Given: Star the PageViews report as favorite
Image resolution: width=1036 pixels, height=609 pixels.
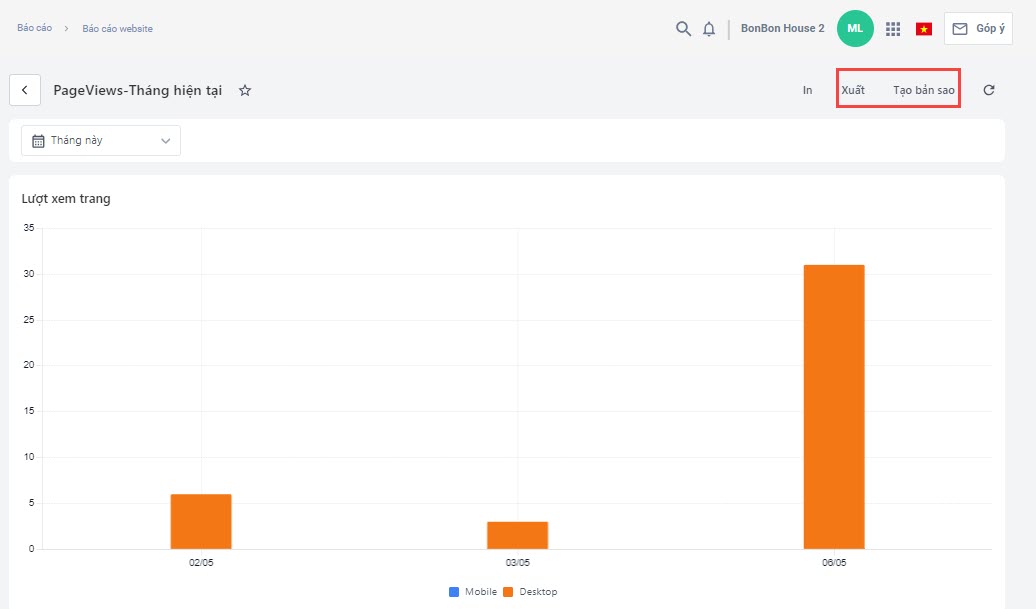Looking at the screenshot, I should coord(245,90).
